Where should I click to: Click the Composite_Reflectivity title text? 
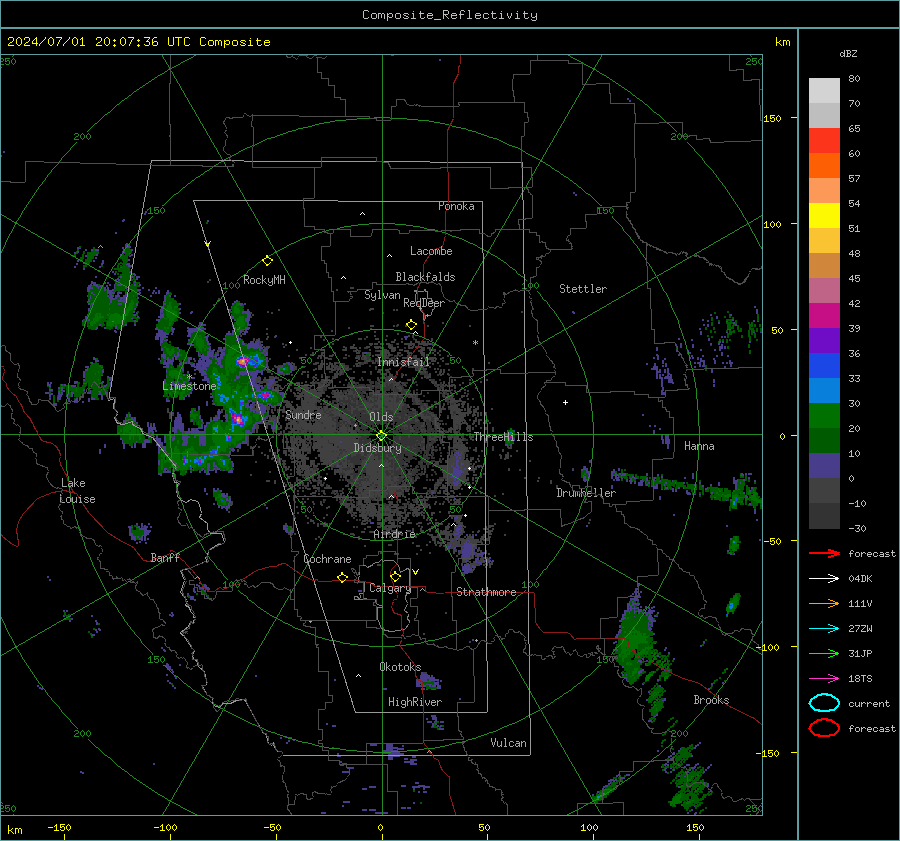coord(450,15)
